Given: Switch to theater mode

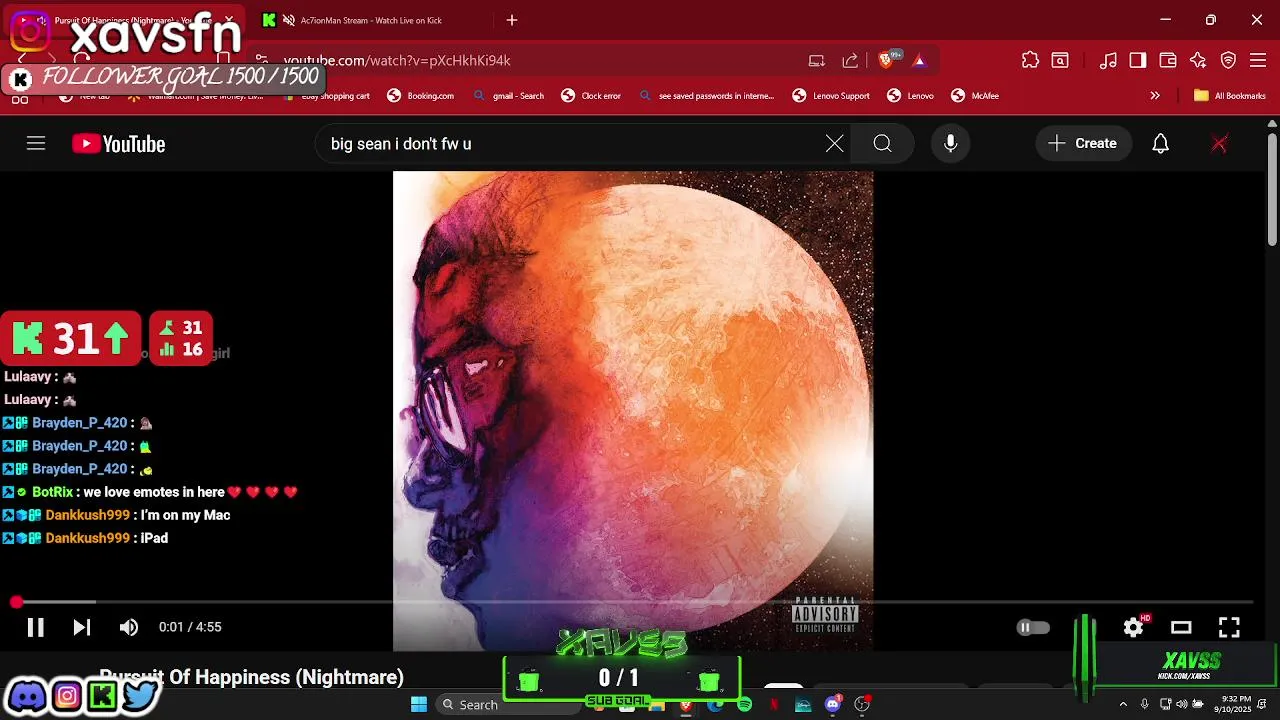Looking at the screenshot, I should pyautogui.click(x=1181, y=627).
